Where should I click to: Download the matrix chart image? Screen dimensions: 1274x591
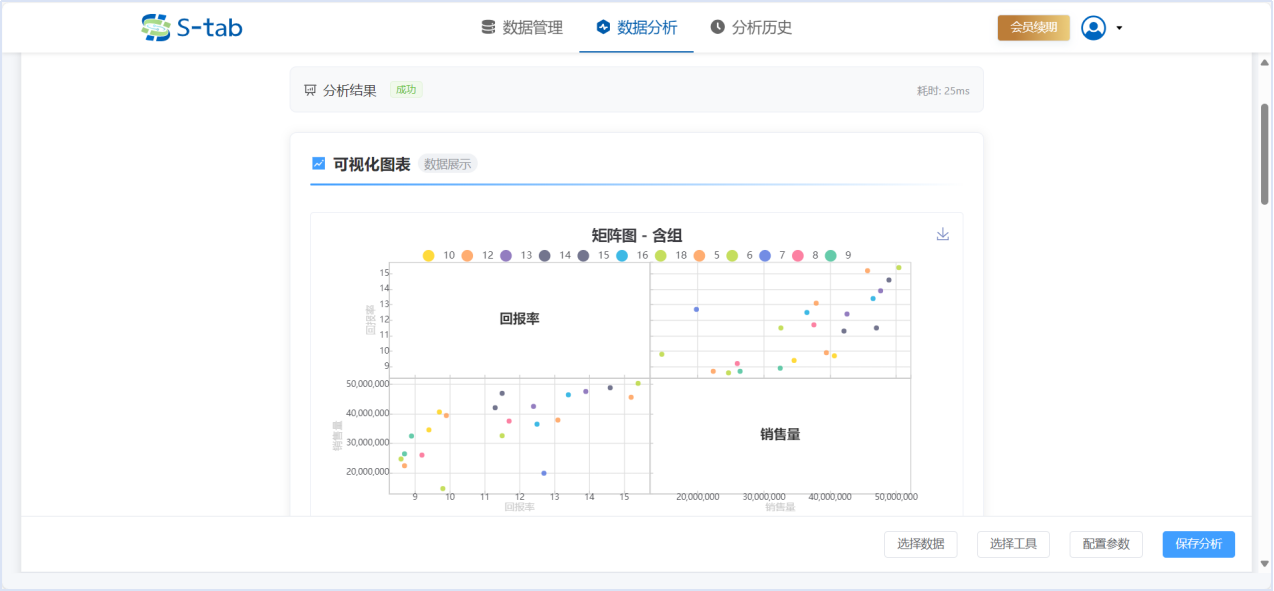942,234
